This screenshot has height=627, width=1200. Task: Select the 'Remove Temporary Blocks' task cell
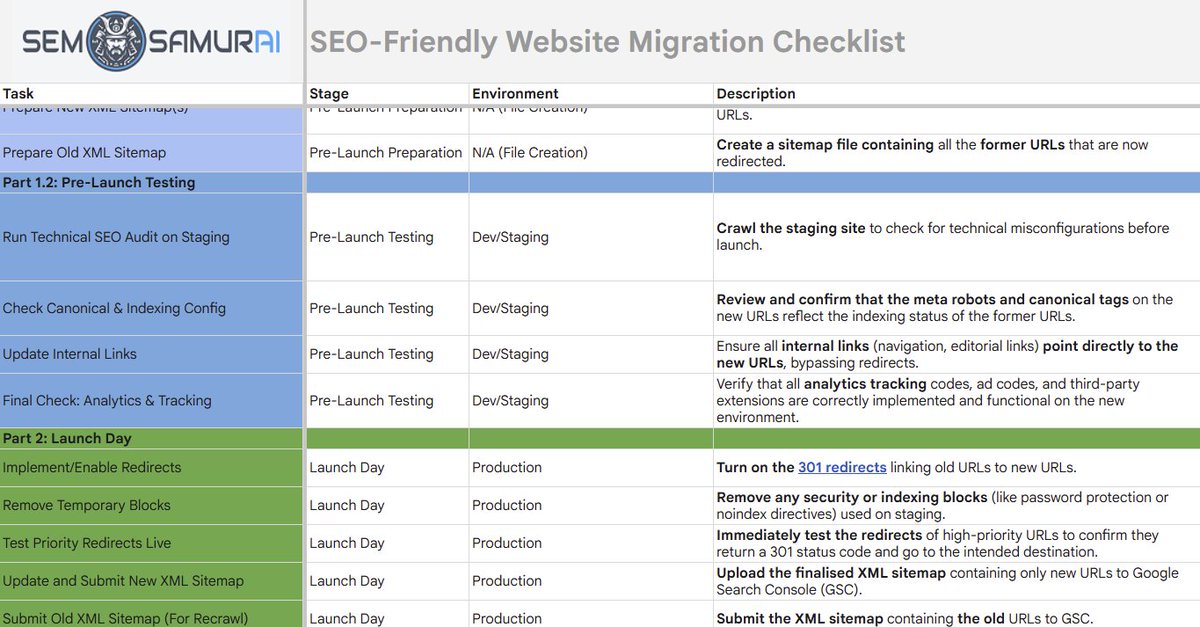pyautogui.click(x=152, y=506)
